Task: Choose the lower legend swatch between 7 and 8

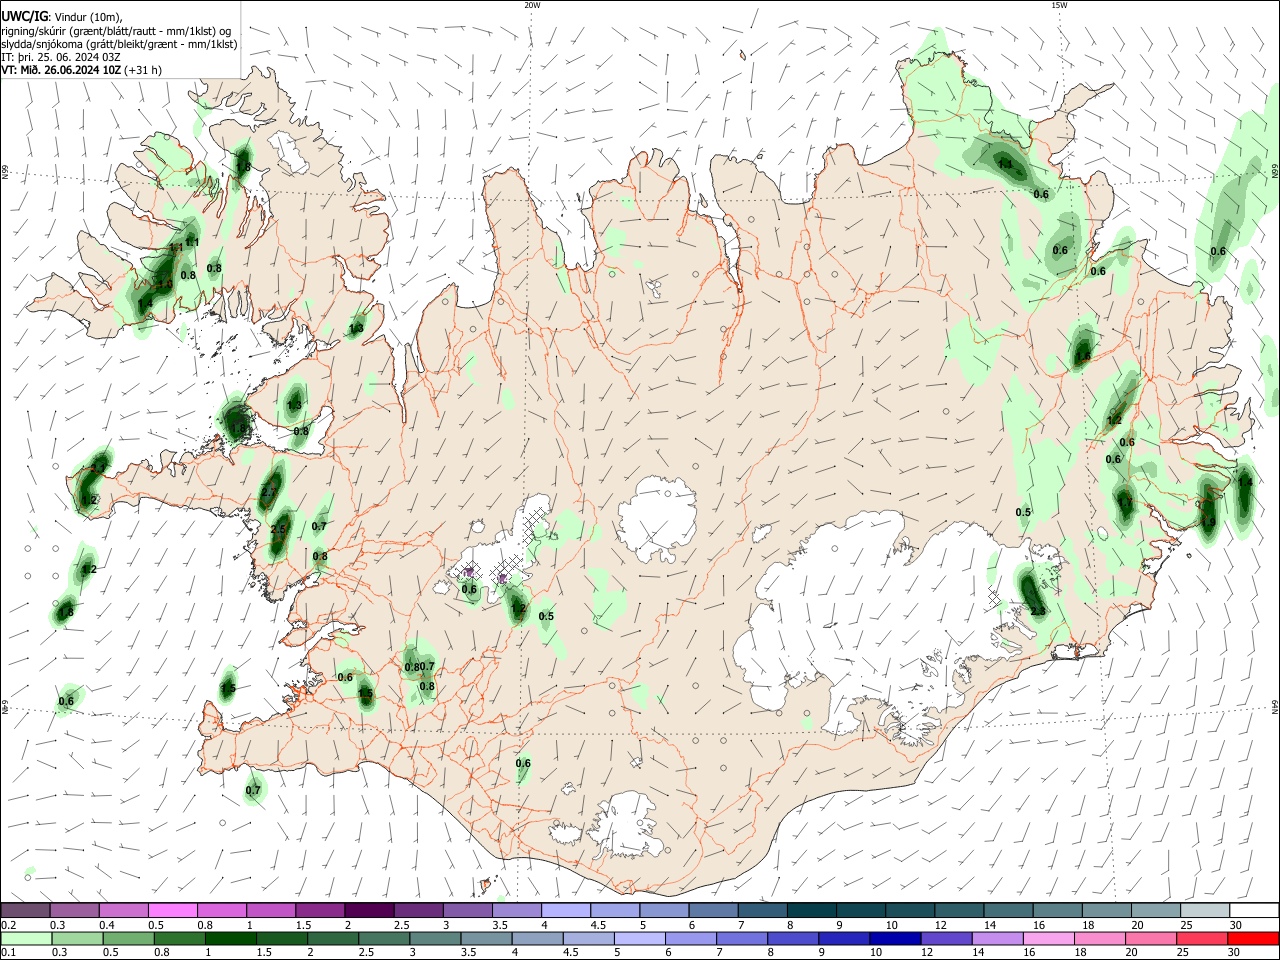Action: (x=742, y=938)
